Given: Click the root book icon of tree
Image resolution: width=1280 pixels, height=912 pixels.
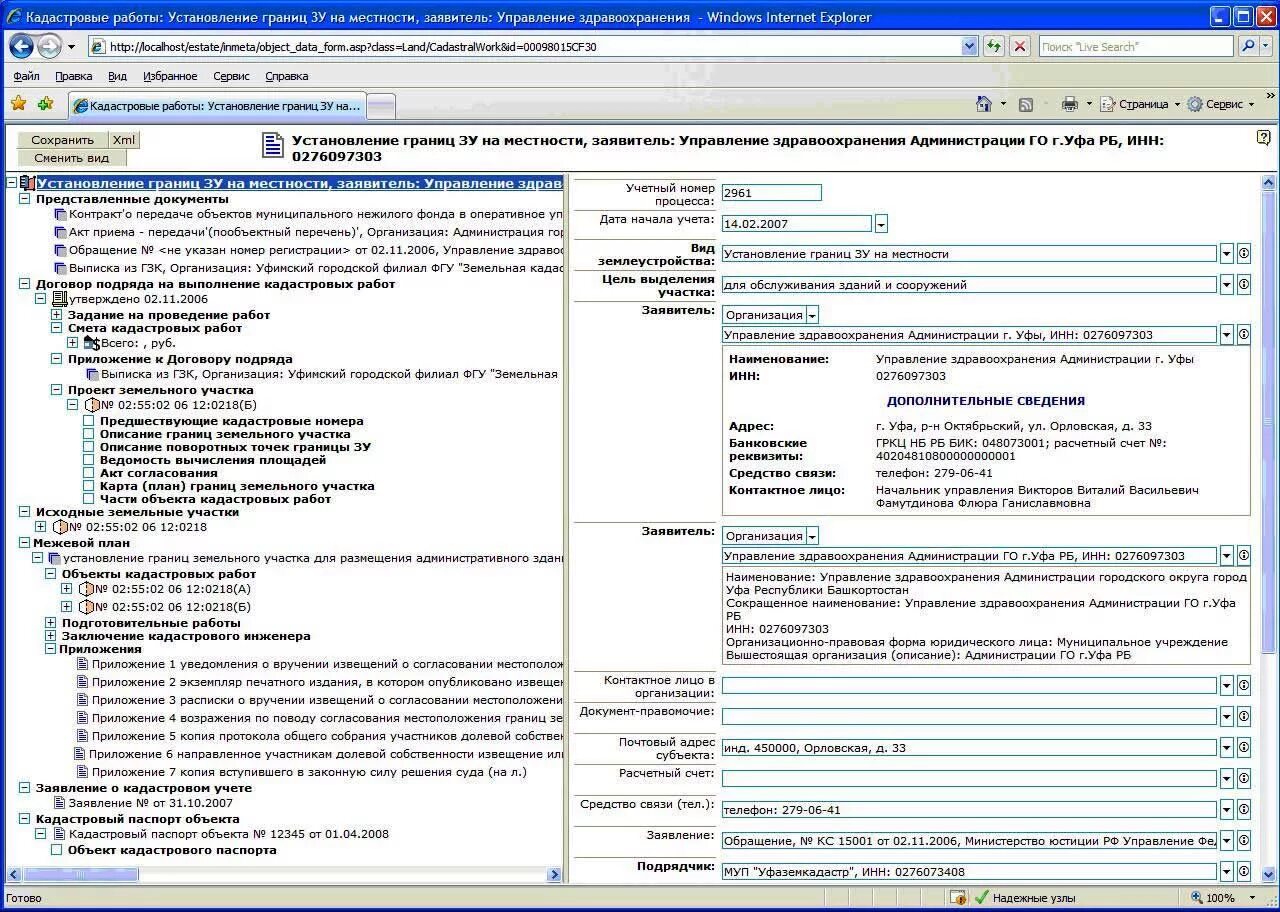Looking at the screenshot, I should coord(27,184).
